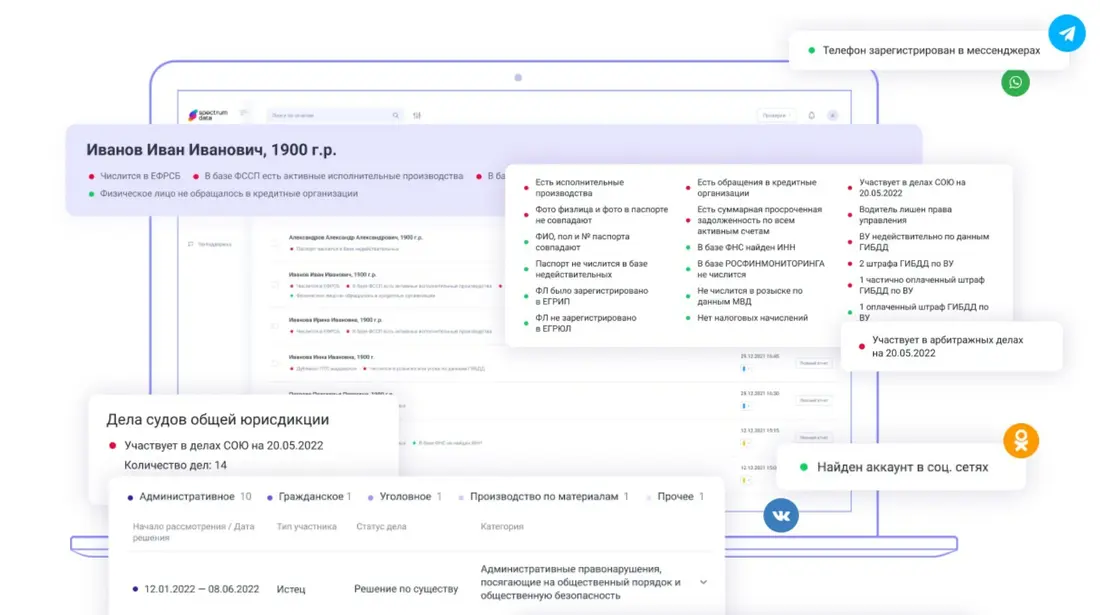The width and height of the screenshot is (1100, 615).
Task: Switch to the Прочее cases tab
Action: pos(675,496)
